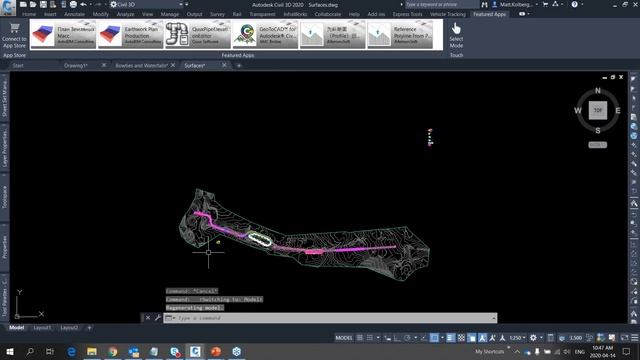Toggle polar tracking in the status bar
This screenshot has width=640, height=360.
click(407, 338)
